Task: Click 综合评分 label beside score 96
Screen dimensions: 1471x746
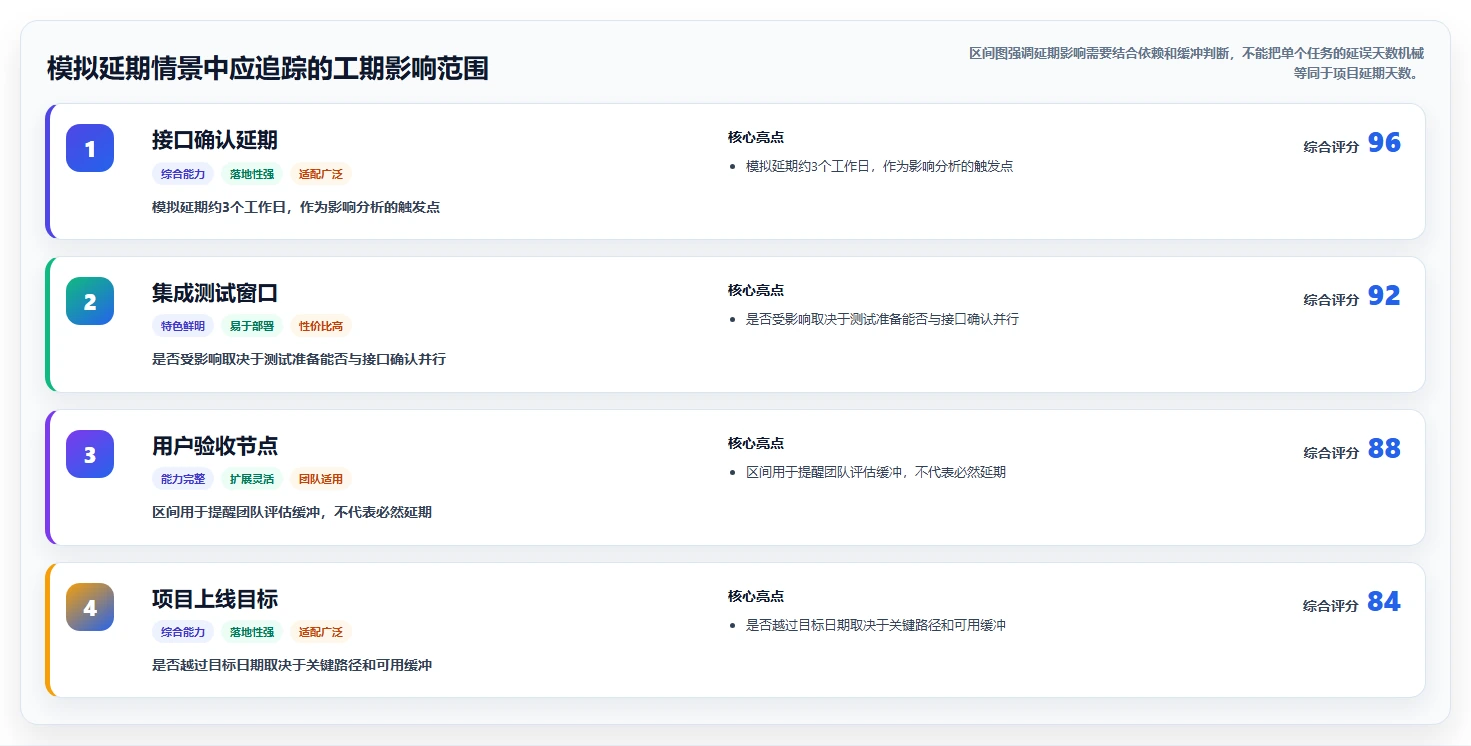Action: [x=1331, y=147]
